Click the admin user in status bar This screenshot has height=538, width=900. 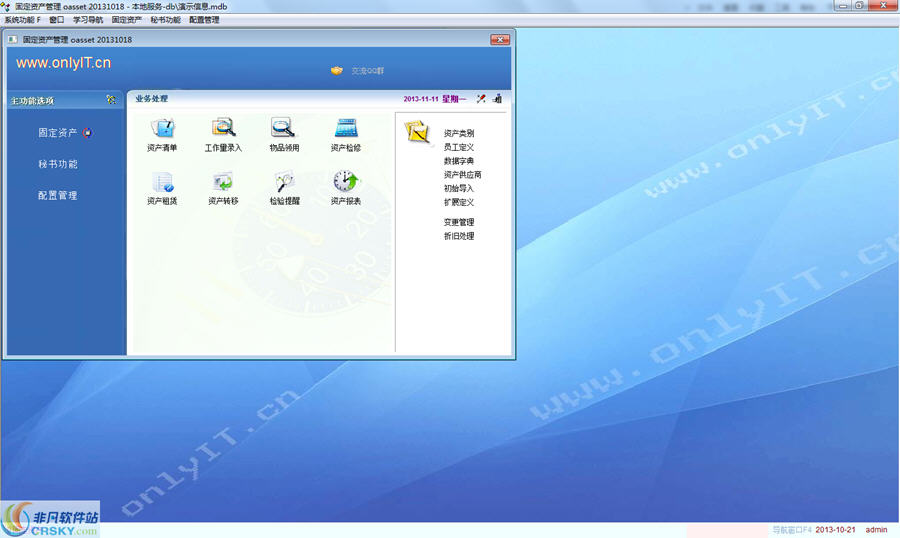[876, 529]
